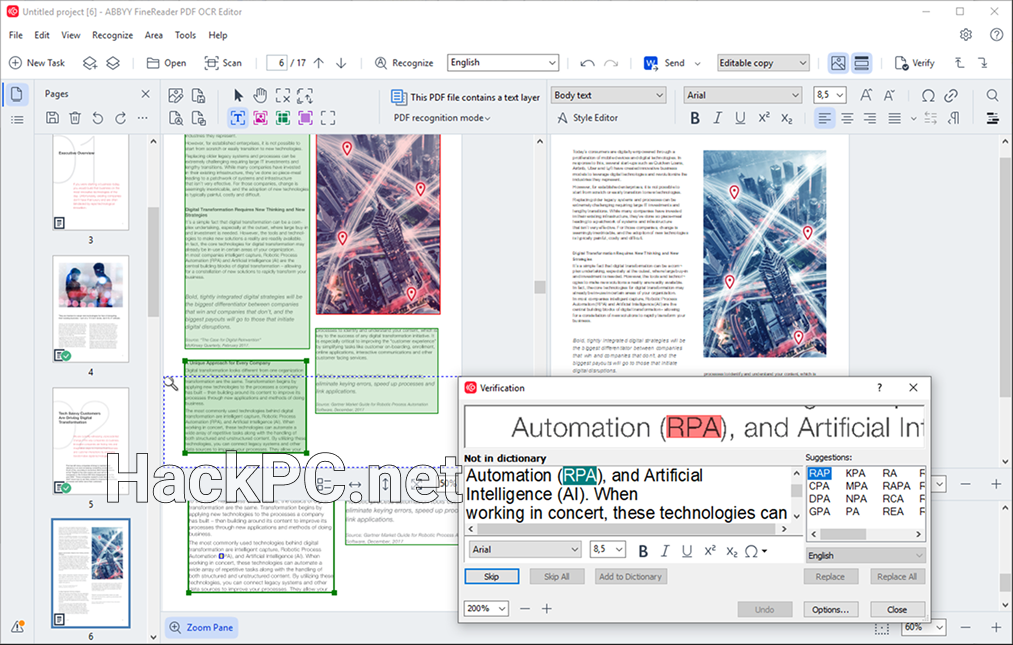This screenshot has width=1013, height=645.
Task: Open help question mark icon
Action: [997, 35]
